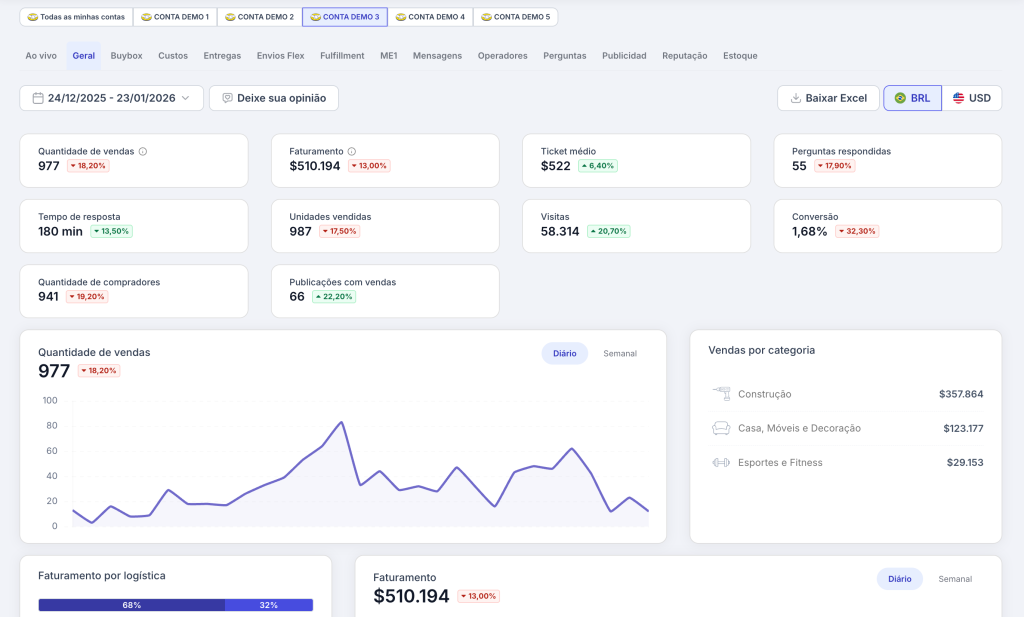The image size is (1024, 617).
Task: Show Todas as minhas contas
Action: pos(76,17)
